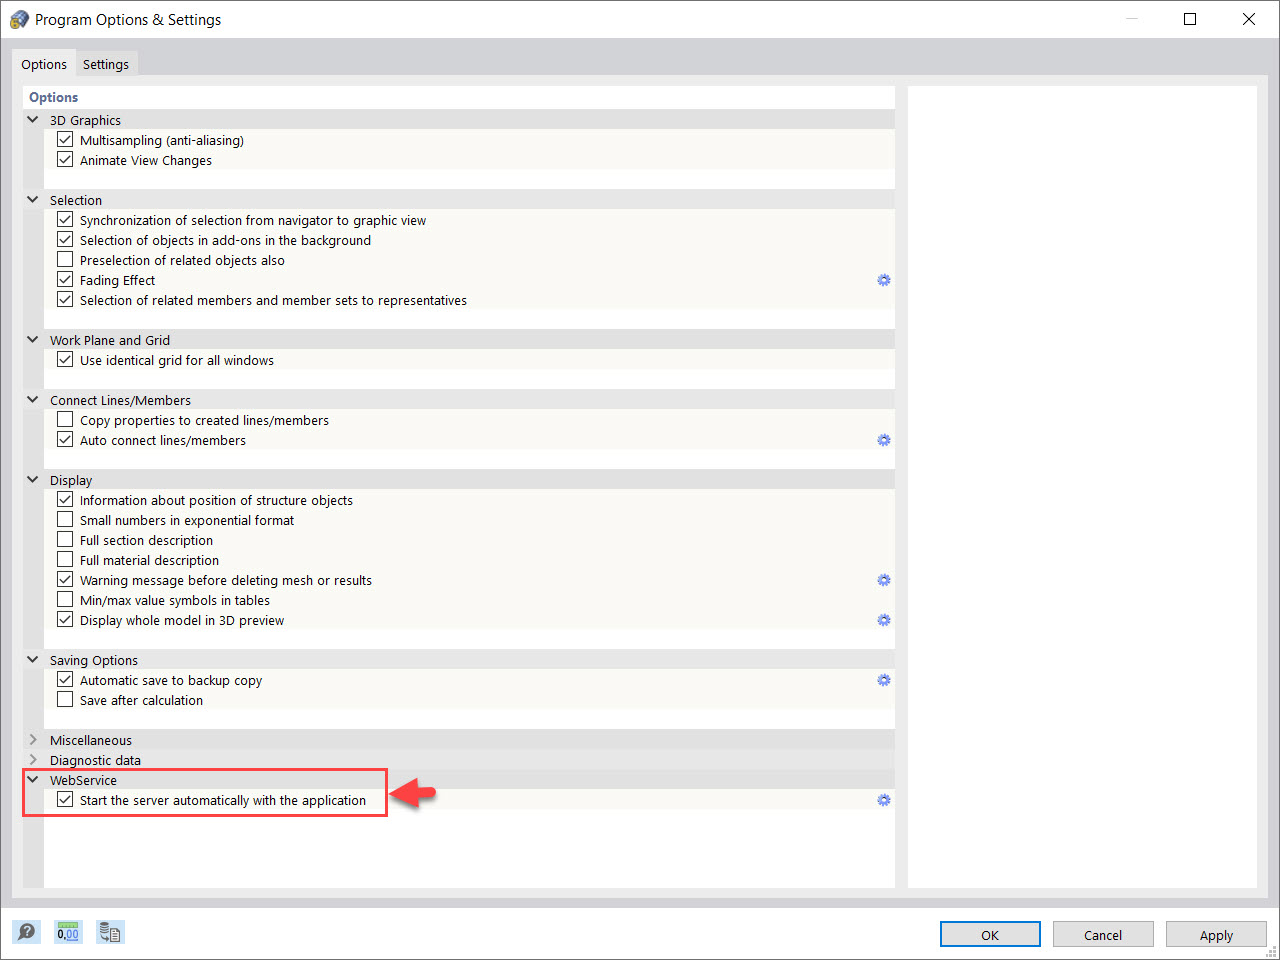
Task: Open gear settings for mesh deletion warning
Action: point(883,580)
